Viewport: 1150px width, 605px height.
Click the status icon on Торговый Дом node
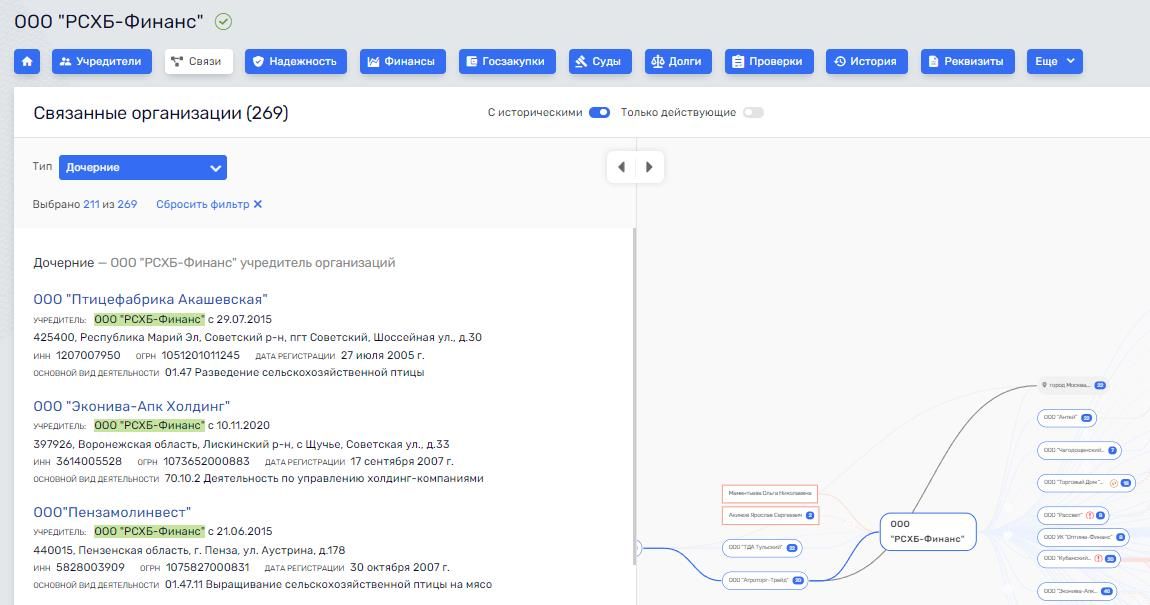(1113, 483)
